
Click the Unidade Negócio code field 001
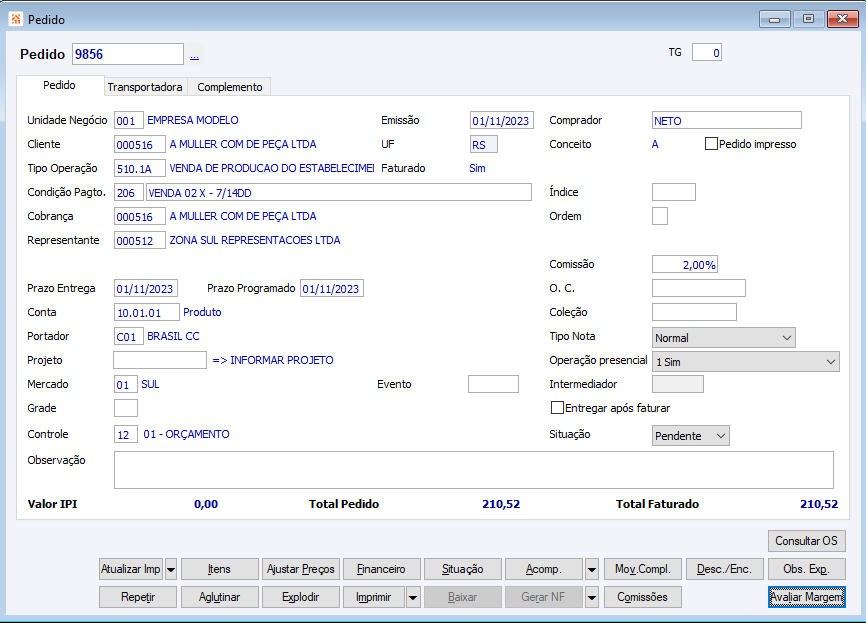point(129,120)
